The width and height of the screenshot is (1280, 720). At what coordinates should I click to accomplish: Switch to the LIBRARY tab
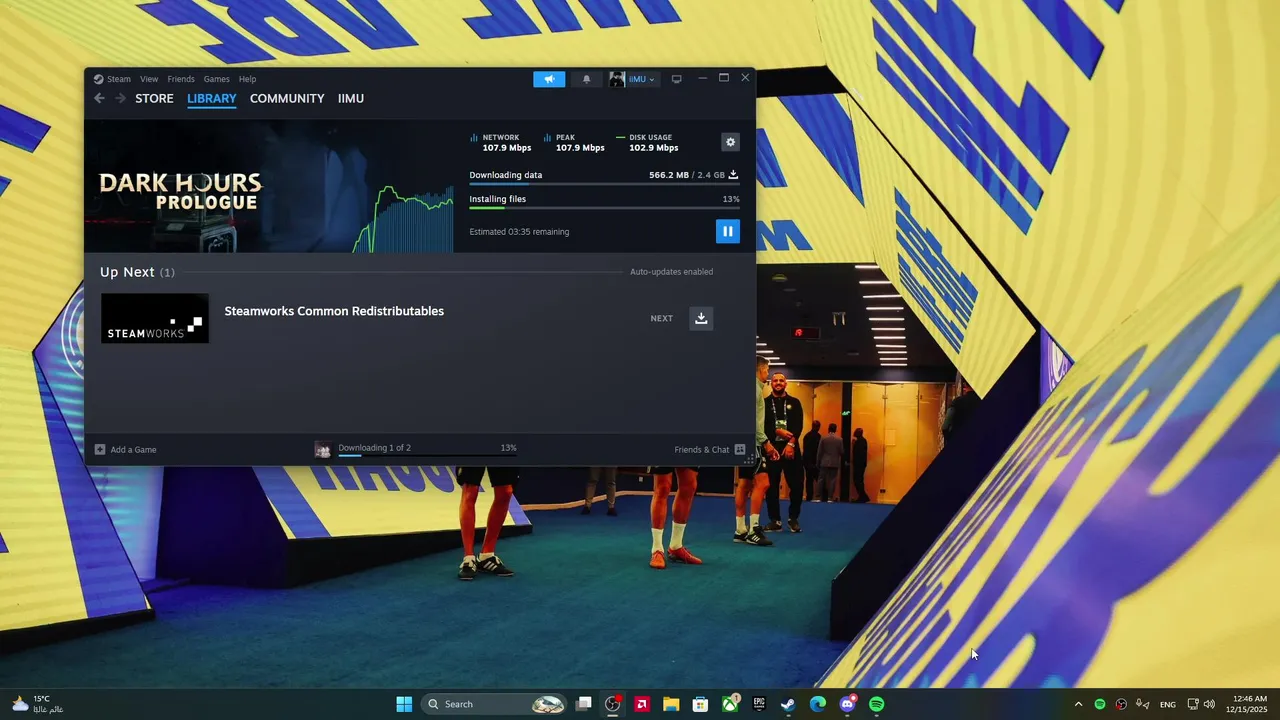pos(212,98)
